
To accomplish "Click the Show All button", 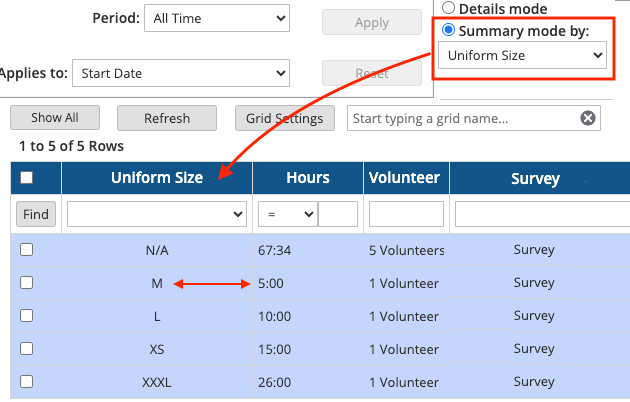I will 55,118.
